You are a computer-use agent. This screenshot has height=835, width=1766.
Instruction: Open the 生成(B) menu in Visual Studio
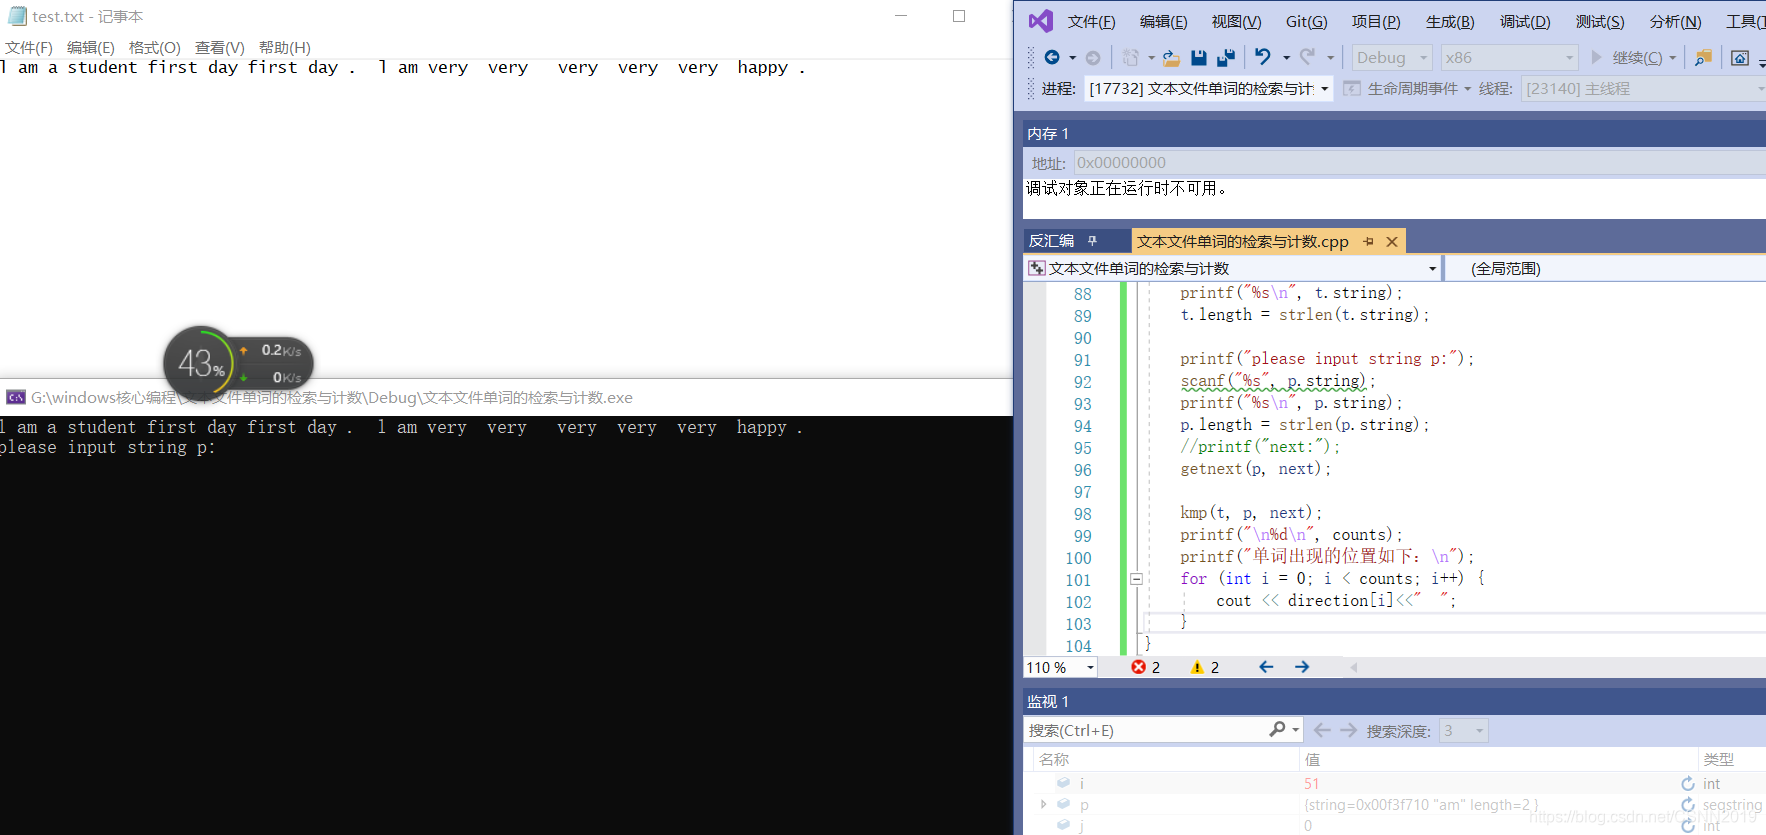1449,21
